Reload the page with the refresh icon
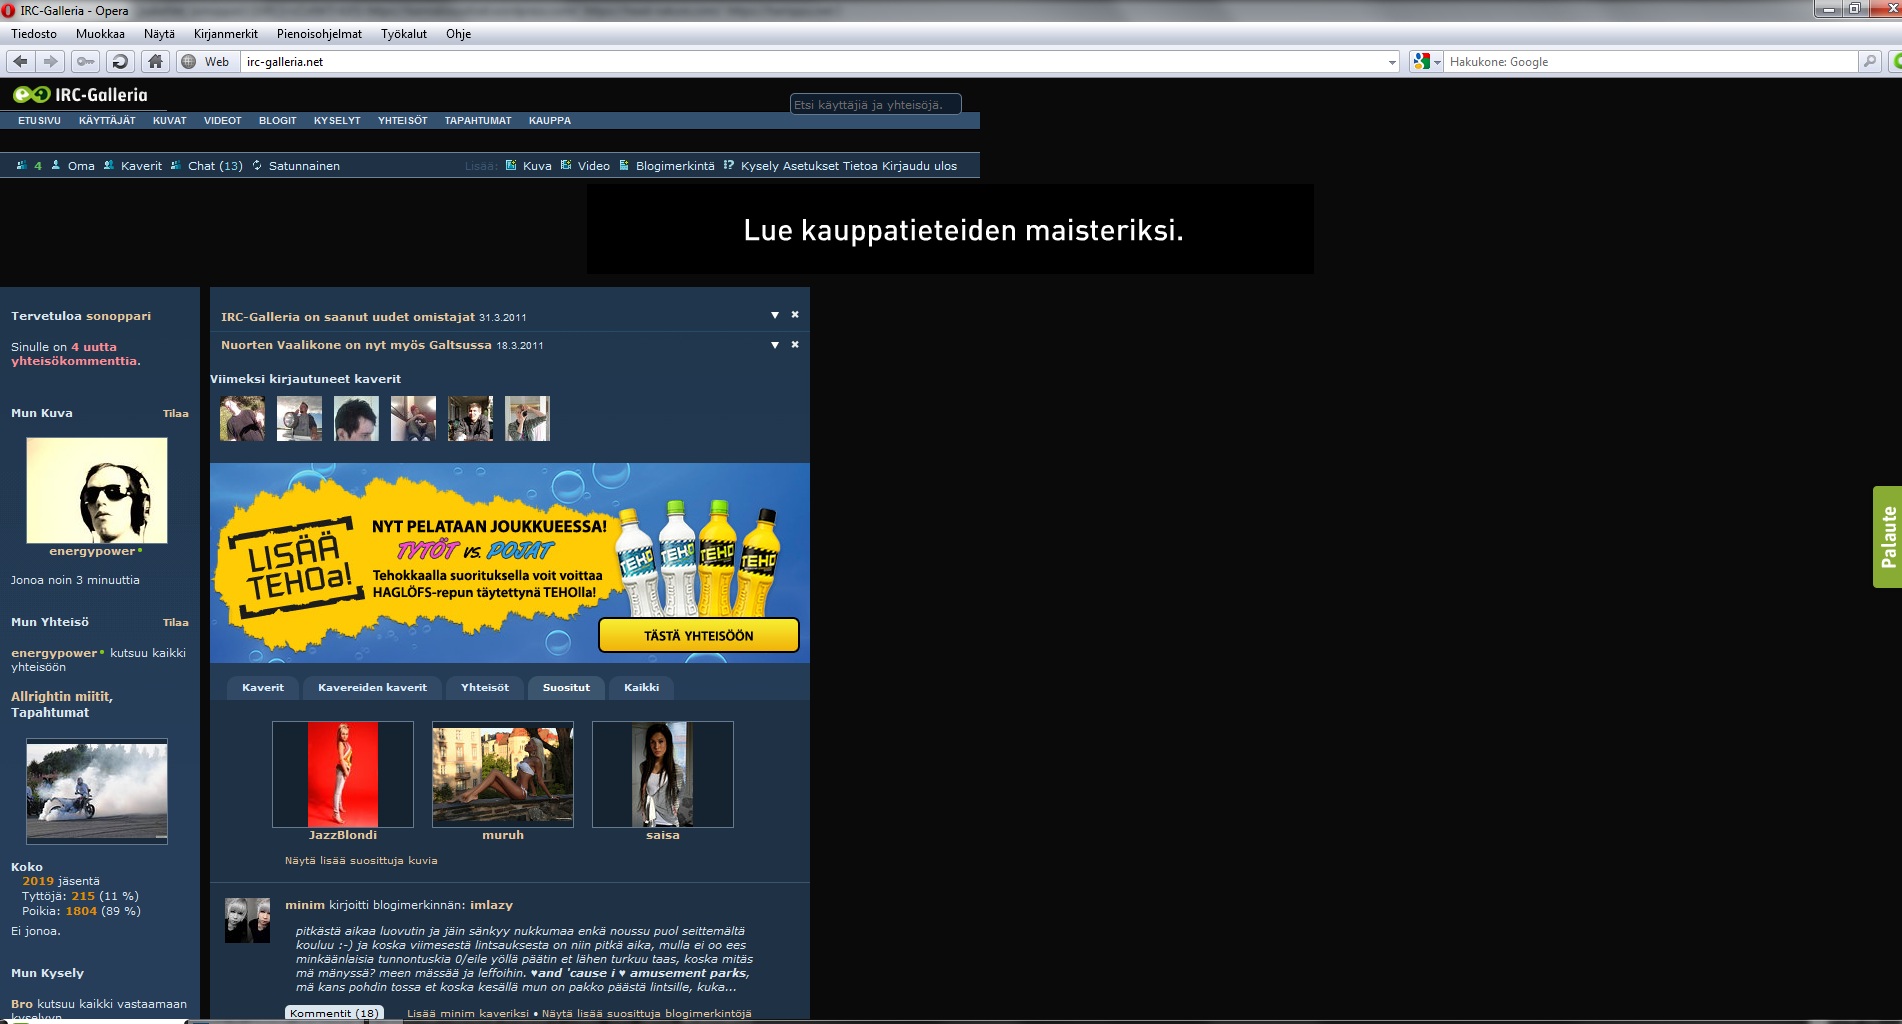Viewport: 1902px width, 1024px height. pyautogui.click(x=120, y=62)
